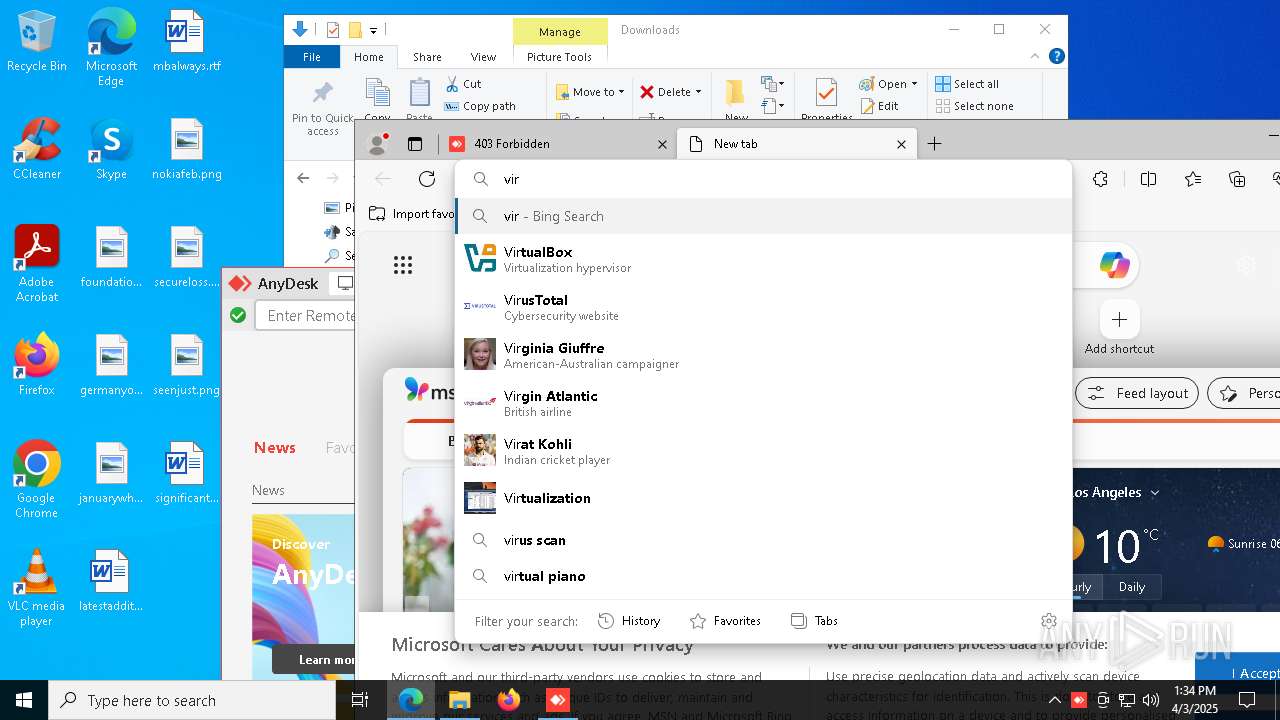This screenshot has width=1280, height=720.
Task: Open Explorer File menu tab
Action: 312,57
